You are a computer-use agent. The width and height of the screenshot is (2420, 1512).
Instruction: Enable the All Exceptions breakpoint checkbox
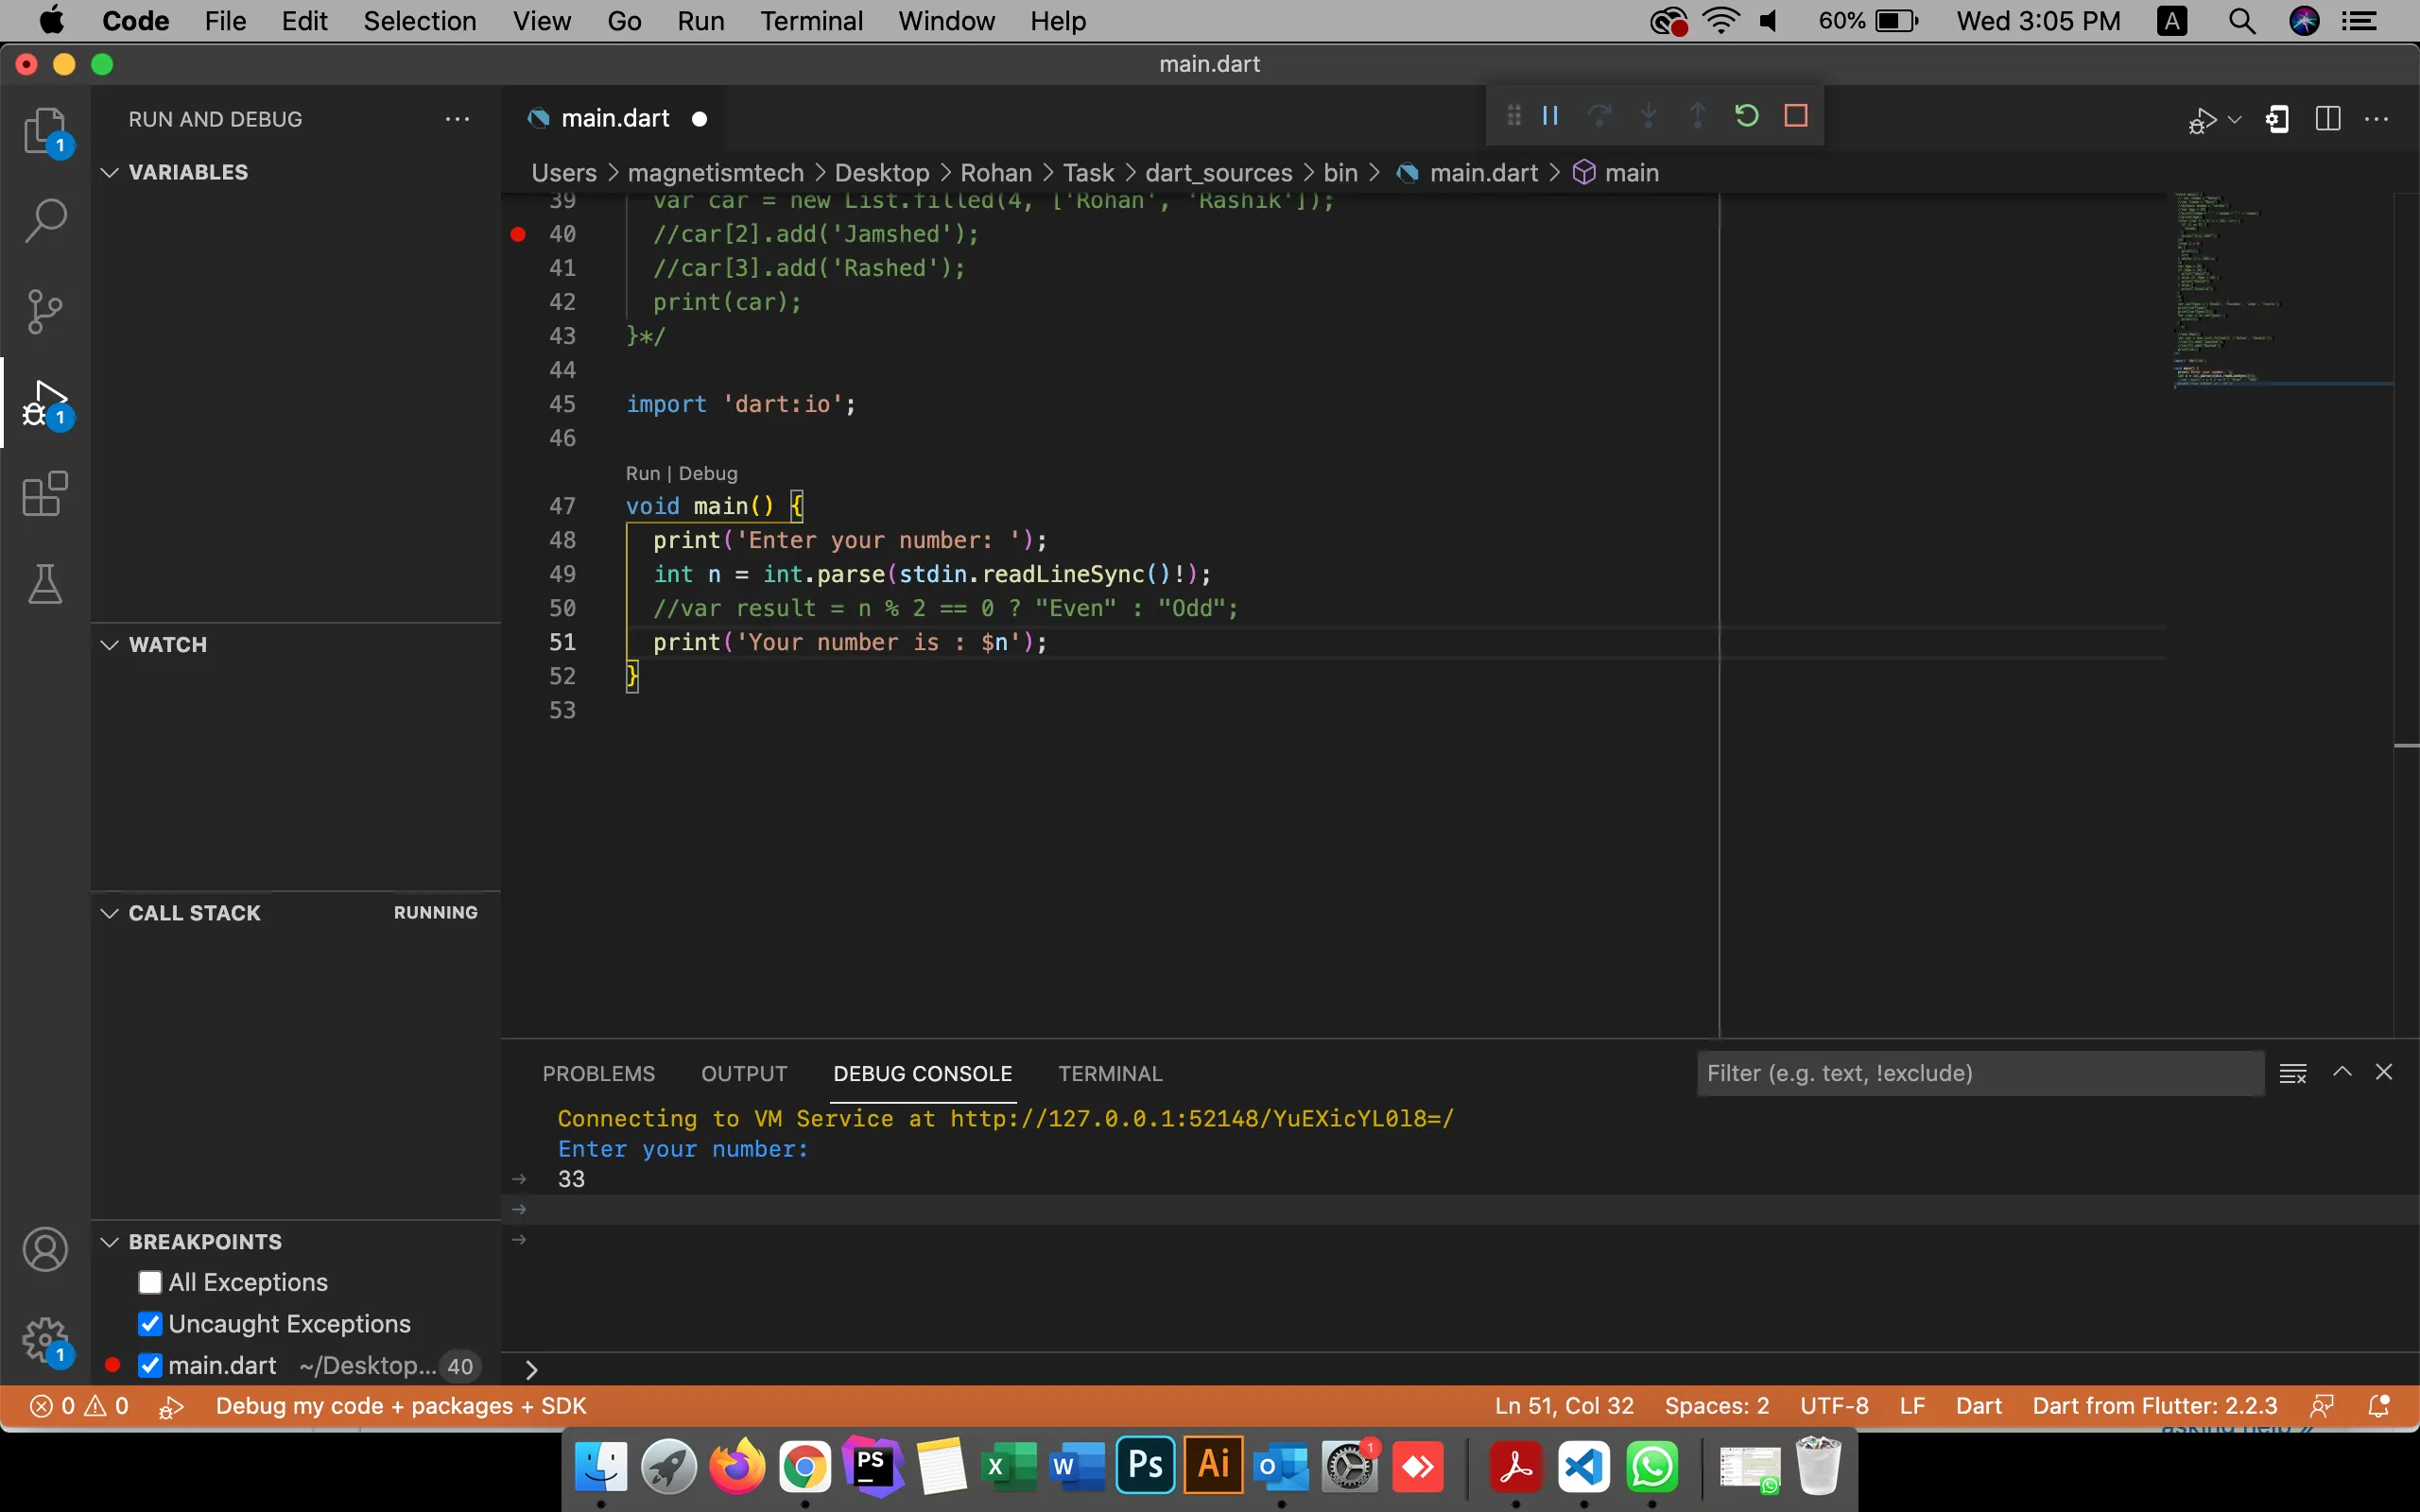150,1282
